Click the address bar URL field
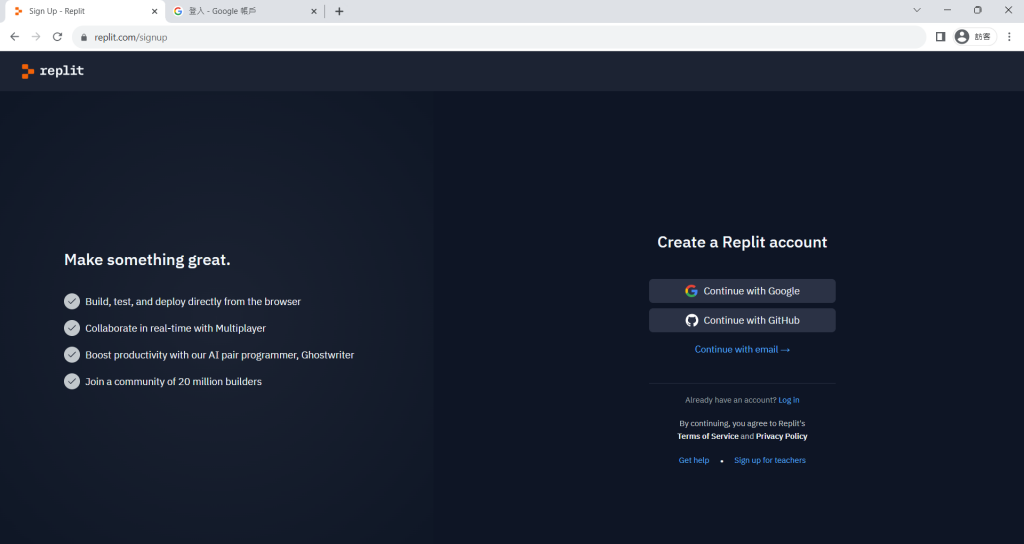 pos(499,37)
